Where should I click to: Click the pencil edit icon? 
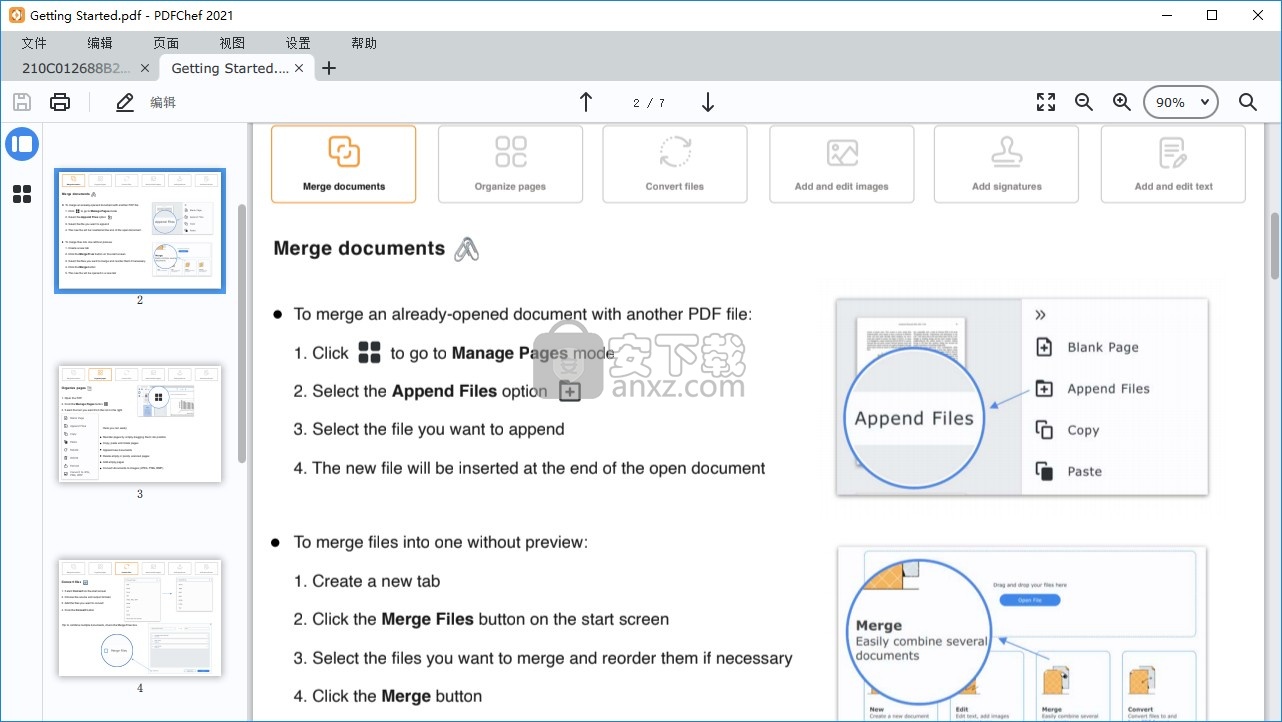tap(124, 102)
